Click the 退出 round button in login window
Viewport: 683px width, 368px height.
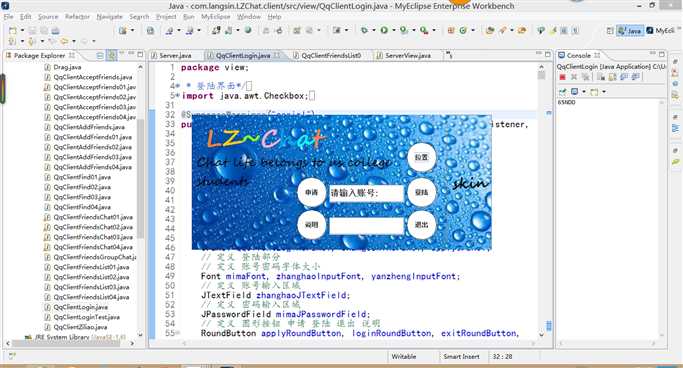pyautogui.click(x=421, y=225)
